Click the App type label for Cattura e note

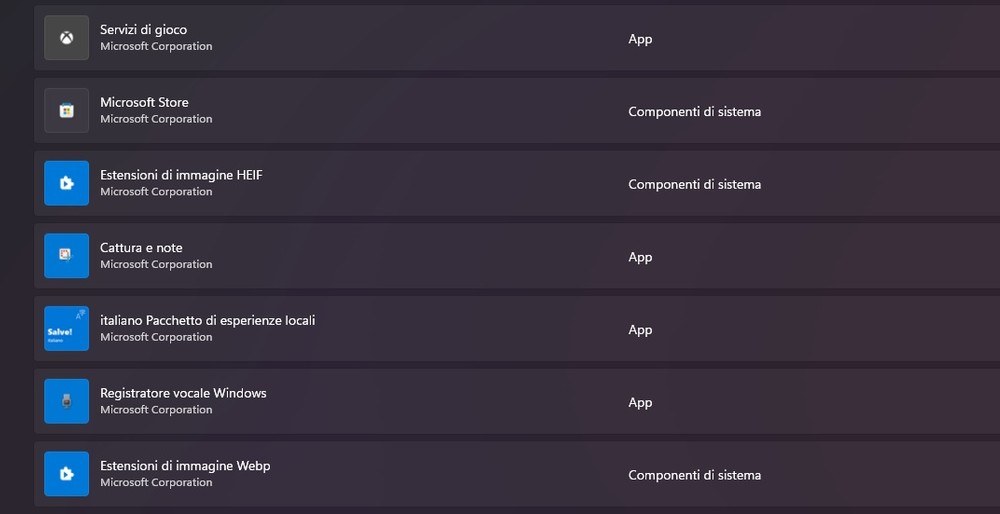point(640,257)
